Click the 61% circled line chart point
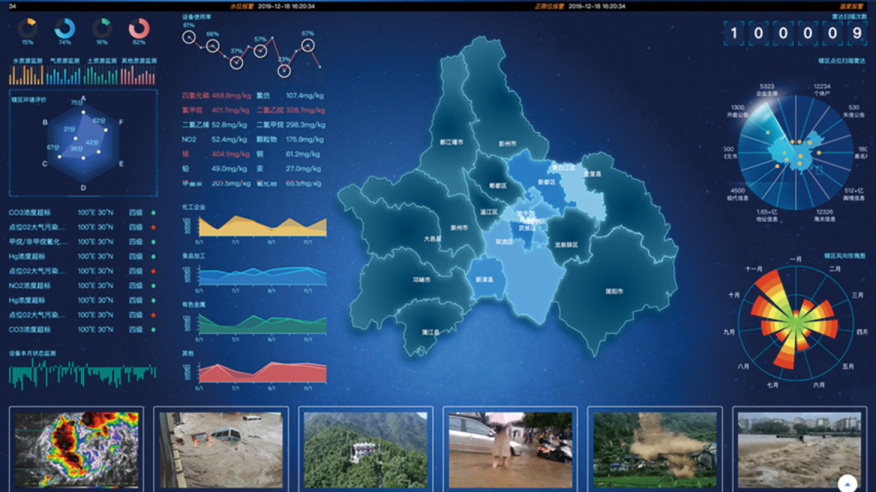Viewport: 876px width, 492px height. [x=189, y=37]
